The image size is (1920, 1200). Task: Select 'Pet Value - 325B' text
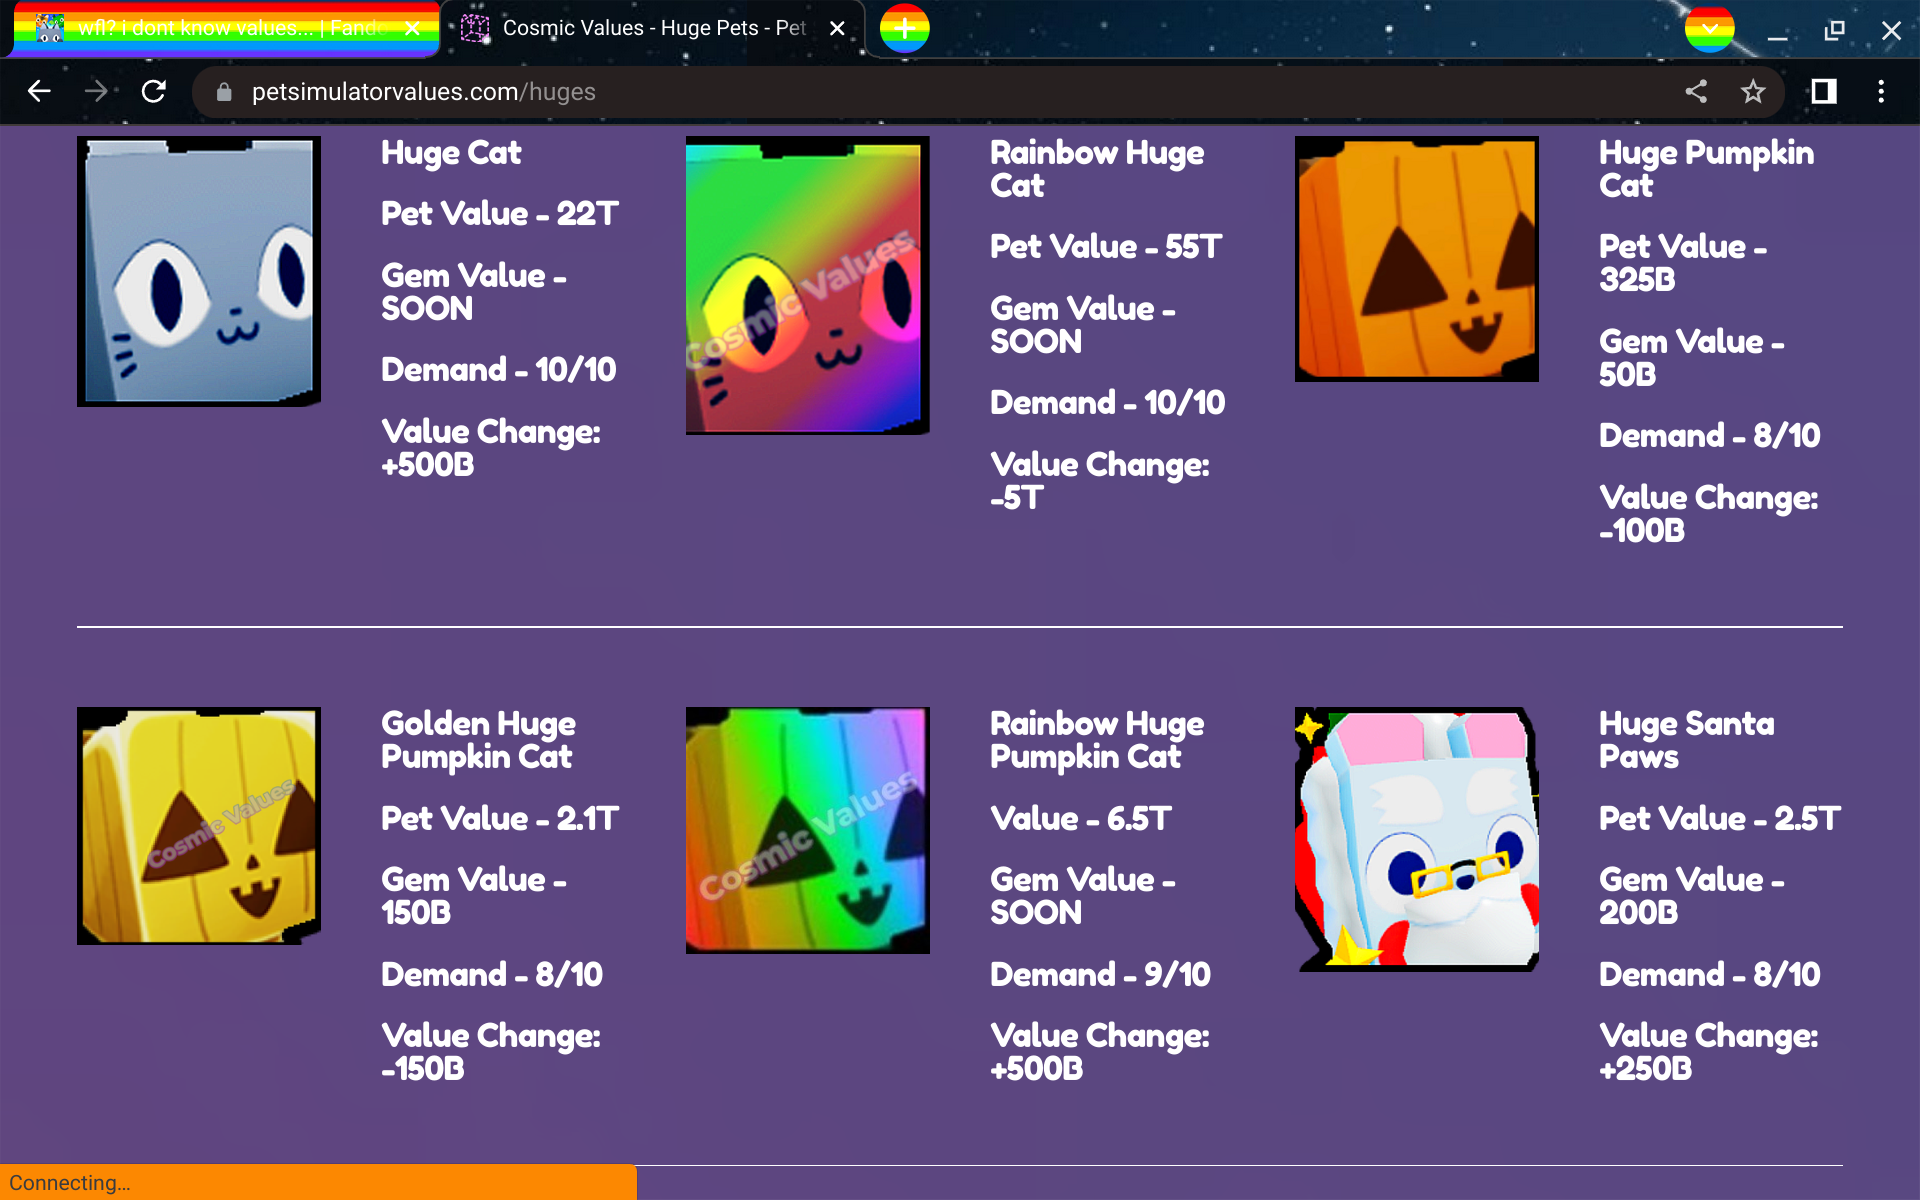1683,263
